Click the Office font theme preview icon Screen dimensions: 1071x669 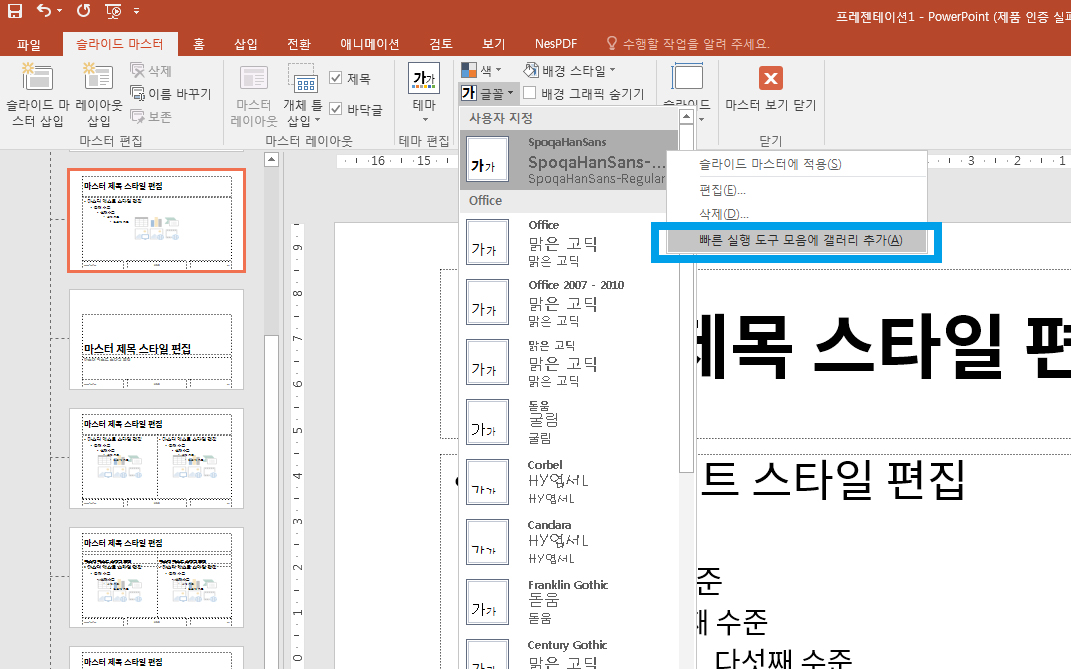tap(488, 242)
